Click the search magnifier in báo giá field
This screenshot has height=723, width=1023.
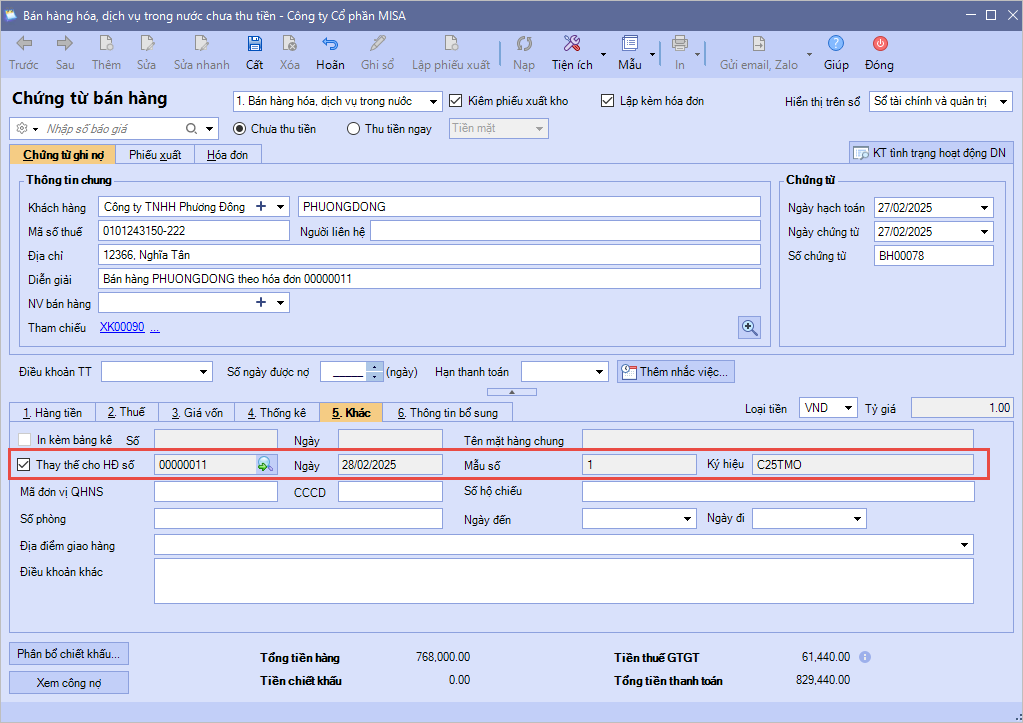point(191,129)
